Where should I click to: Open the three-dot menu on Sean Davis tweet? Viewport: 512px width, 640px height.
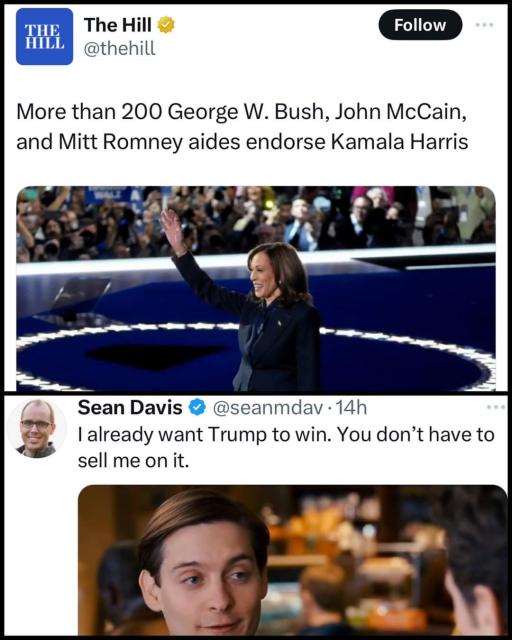(x=496, y=407)
